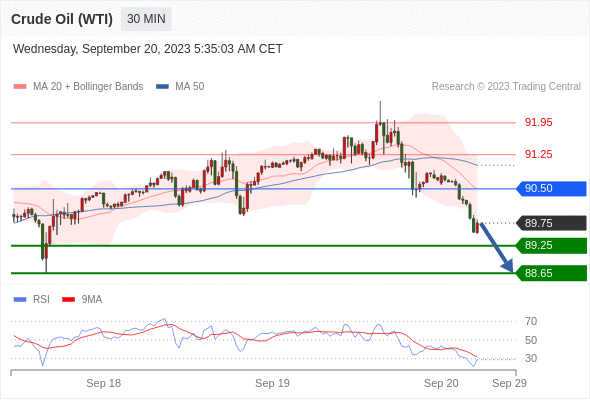The height and width of the screenshot is (400, 590).
Task: Click the MA 50 legend label
Action: click(190, 87)
